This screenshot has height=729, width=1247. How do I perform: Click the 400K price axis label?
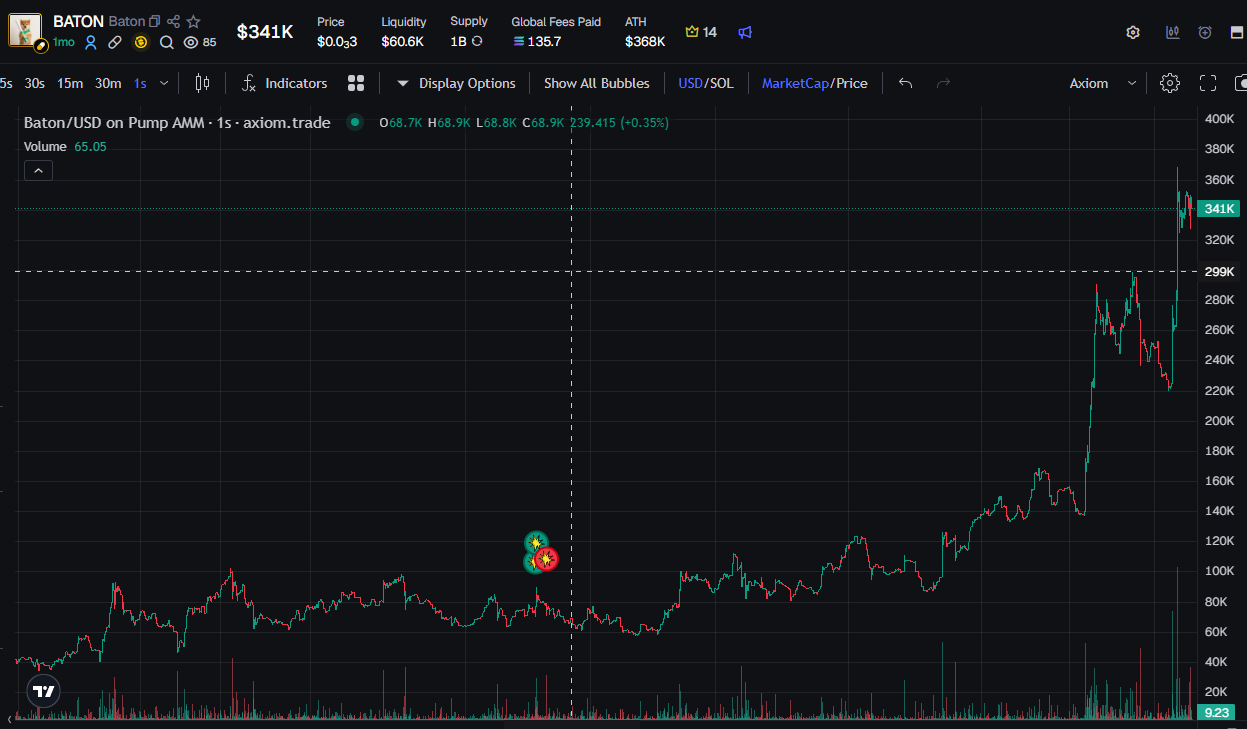(x=1220, y=119)
